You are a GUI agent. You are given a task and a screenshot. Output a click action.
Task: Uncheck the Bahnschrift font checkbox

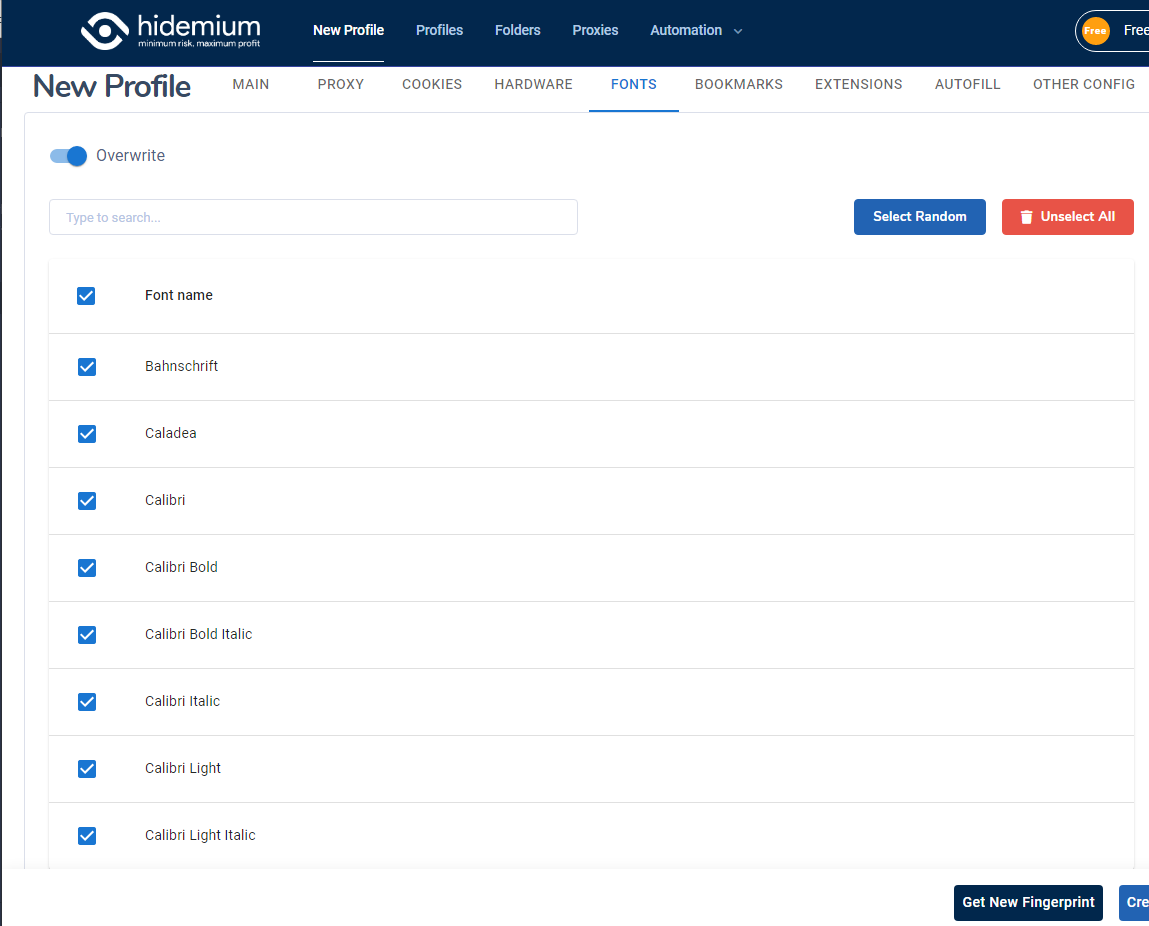pos(87,367)
